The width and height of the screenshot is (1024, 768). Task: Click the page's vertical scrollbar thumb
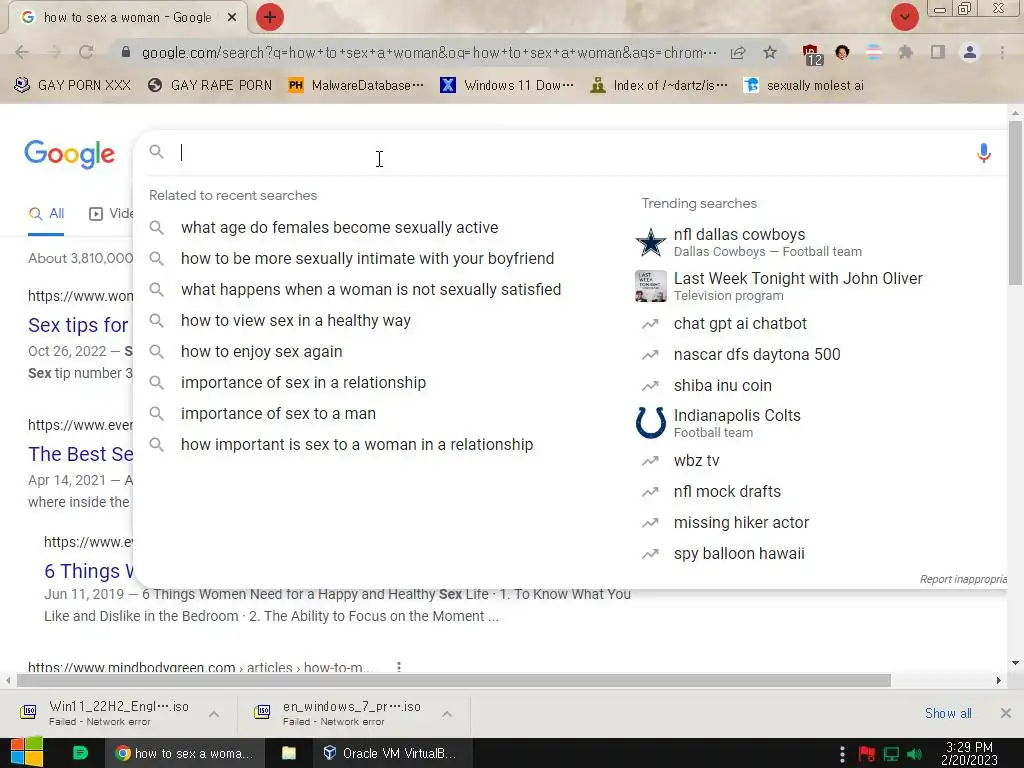(x=1015, y=202)
